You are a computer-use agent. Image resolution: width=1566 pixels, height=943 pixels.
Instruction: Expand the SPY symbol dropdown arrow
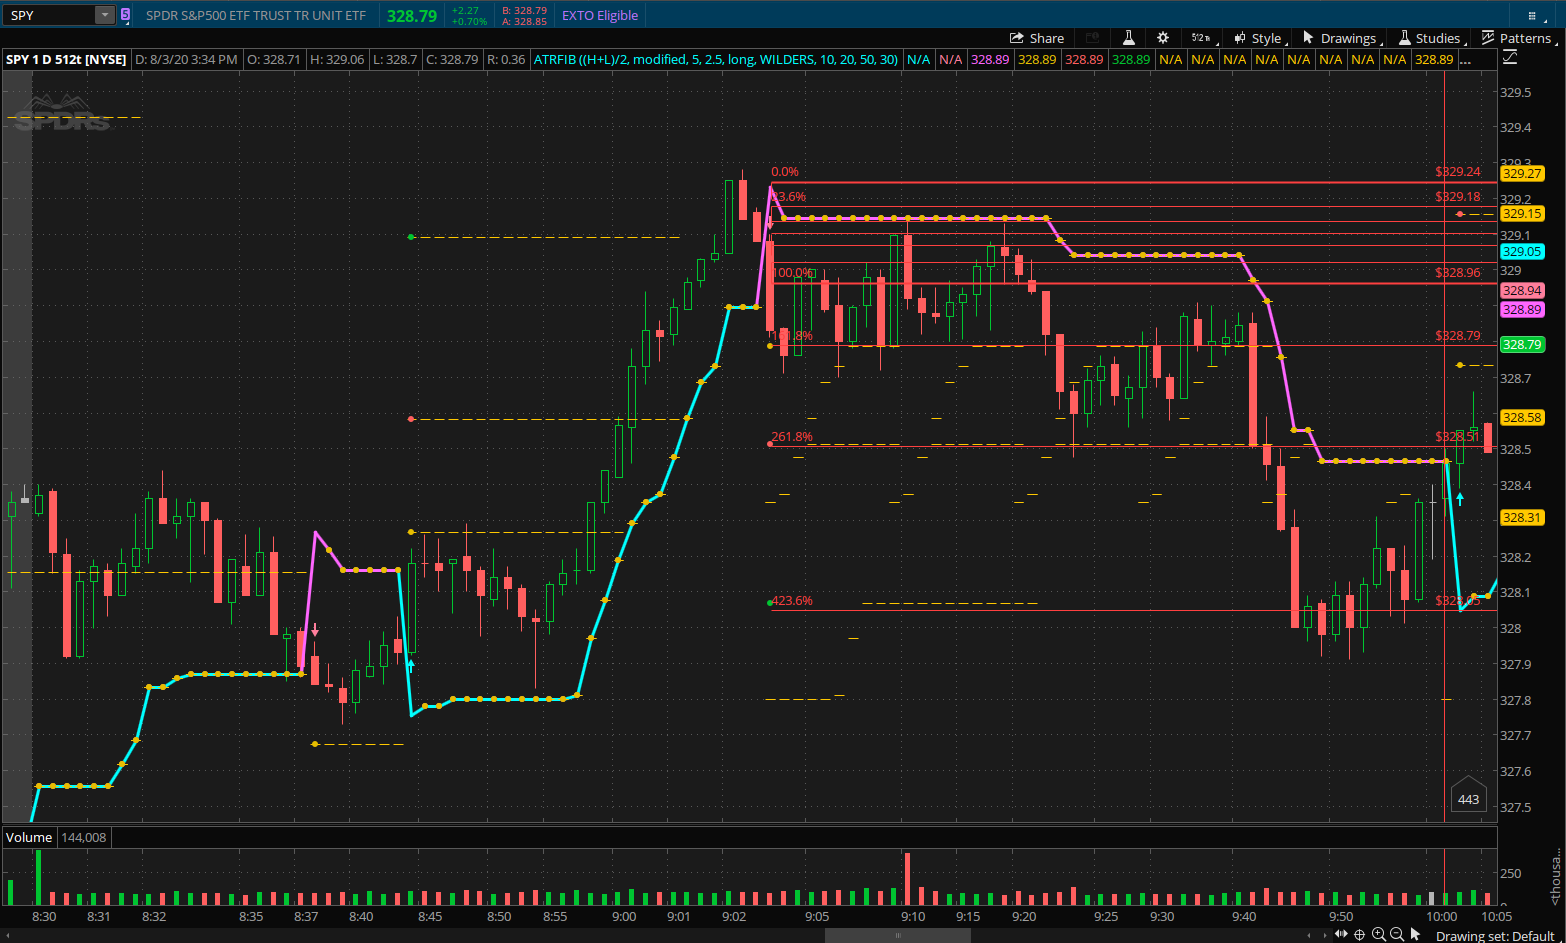[105, 15]
